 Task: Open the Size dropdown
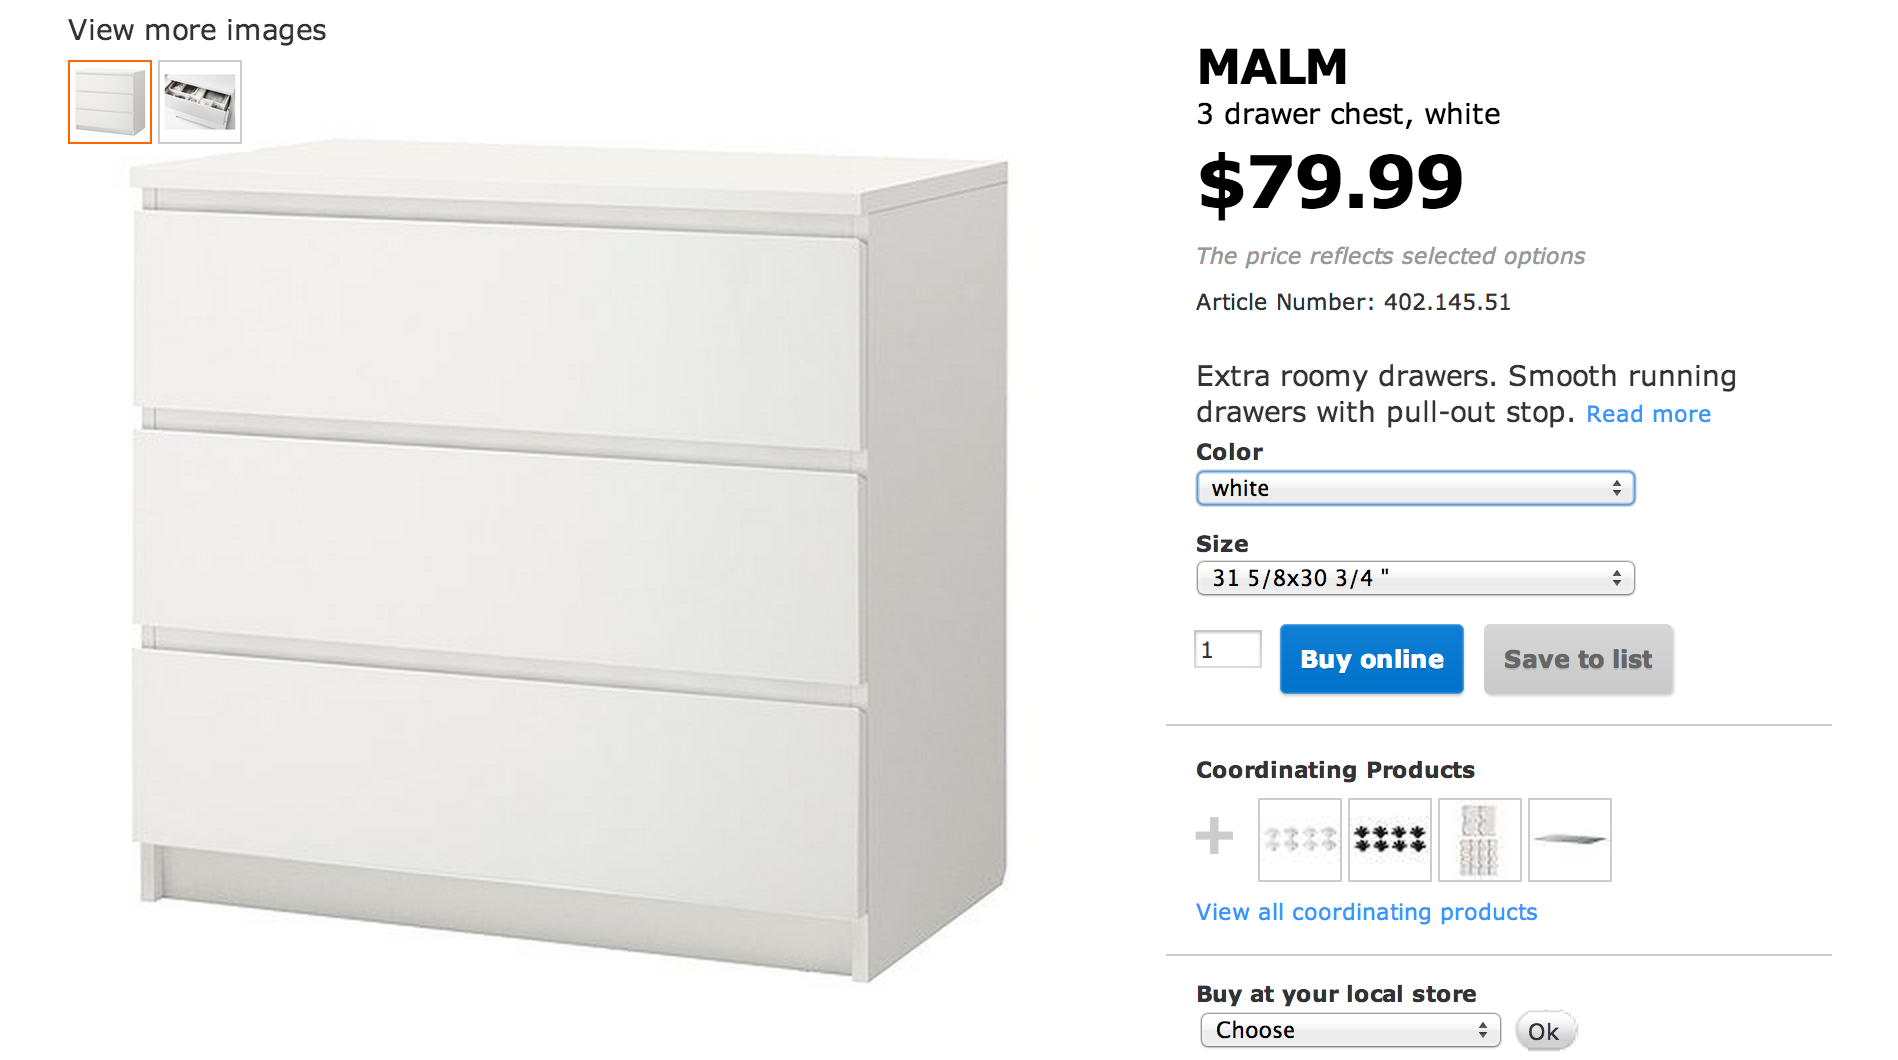(1415, 578)
